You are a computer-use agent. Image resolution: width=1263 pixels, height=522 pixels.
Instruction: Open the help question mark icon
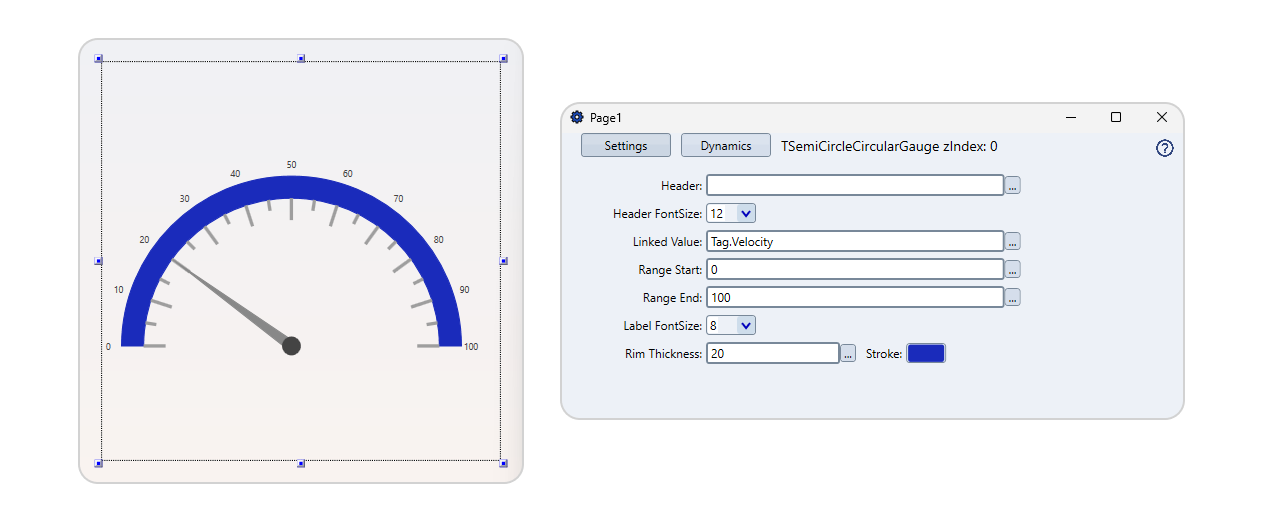click(x=1164, y=148)
